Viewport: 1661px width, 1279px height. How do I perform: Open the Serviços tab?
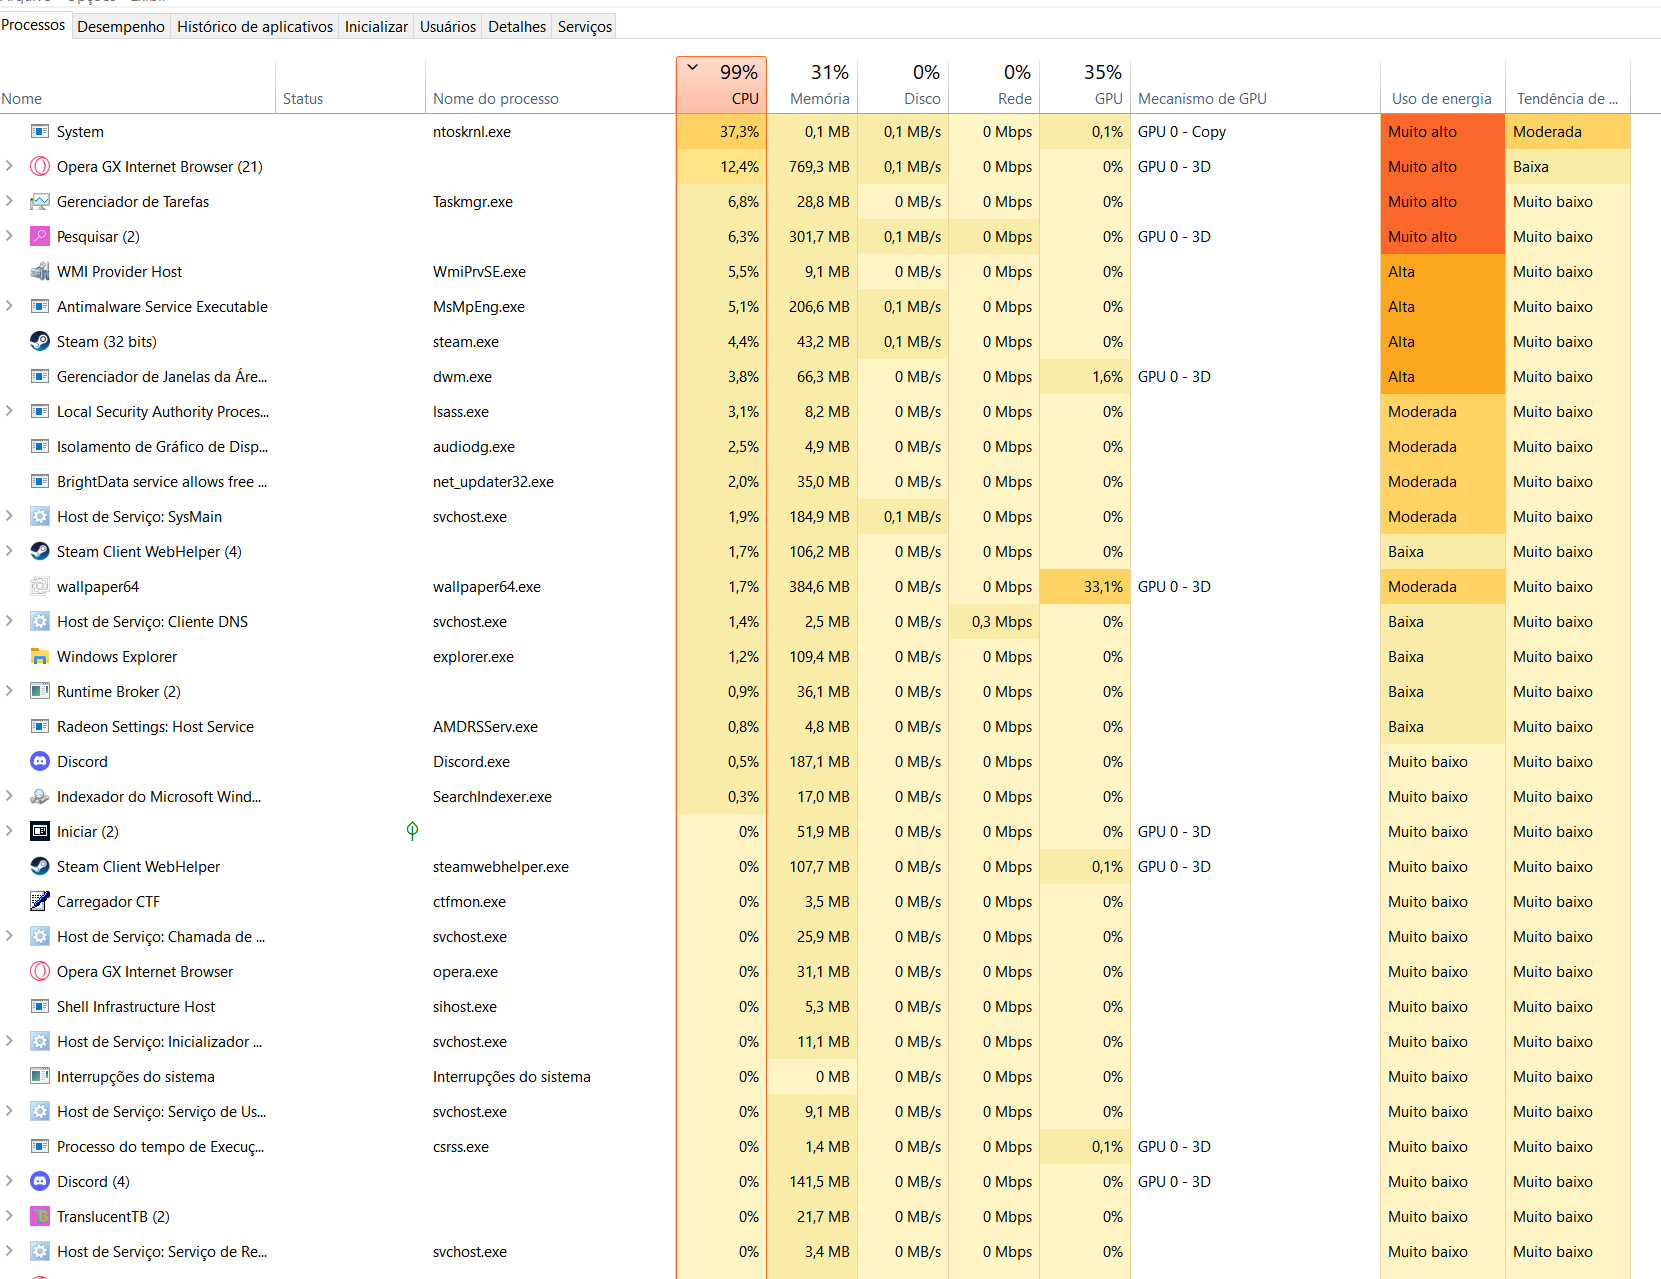585,26
